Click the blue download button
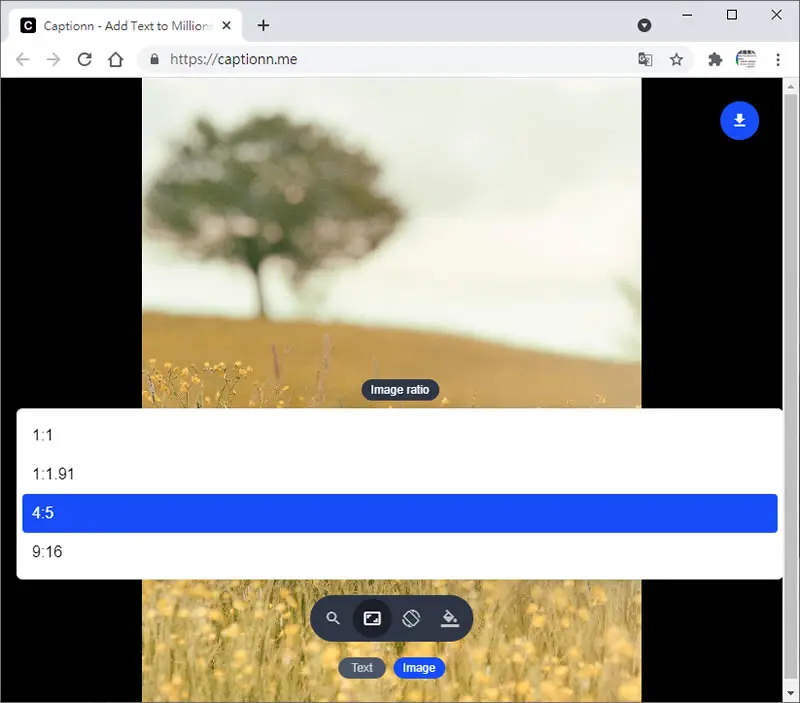The width and height of the screenshot is (800, 703). (739, 121)
